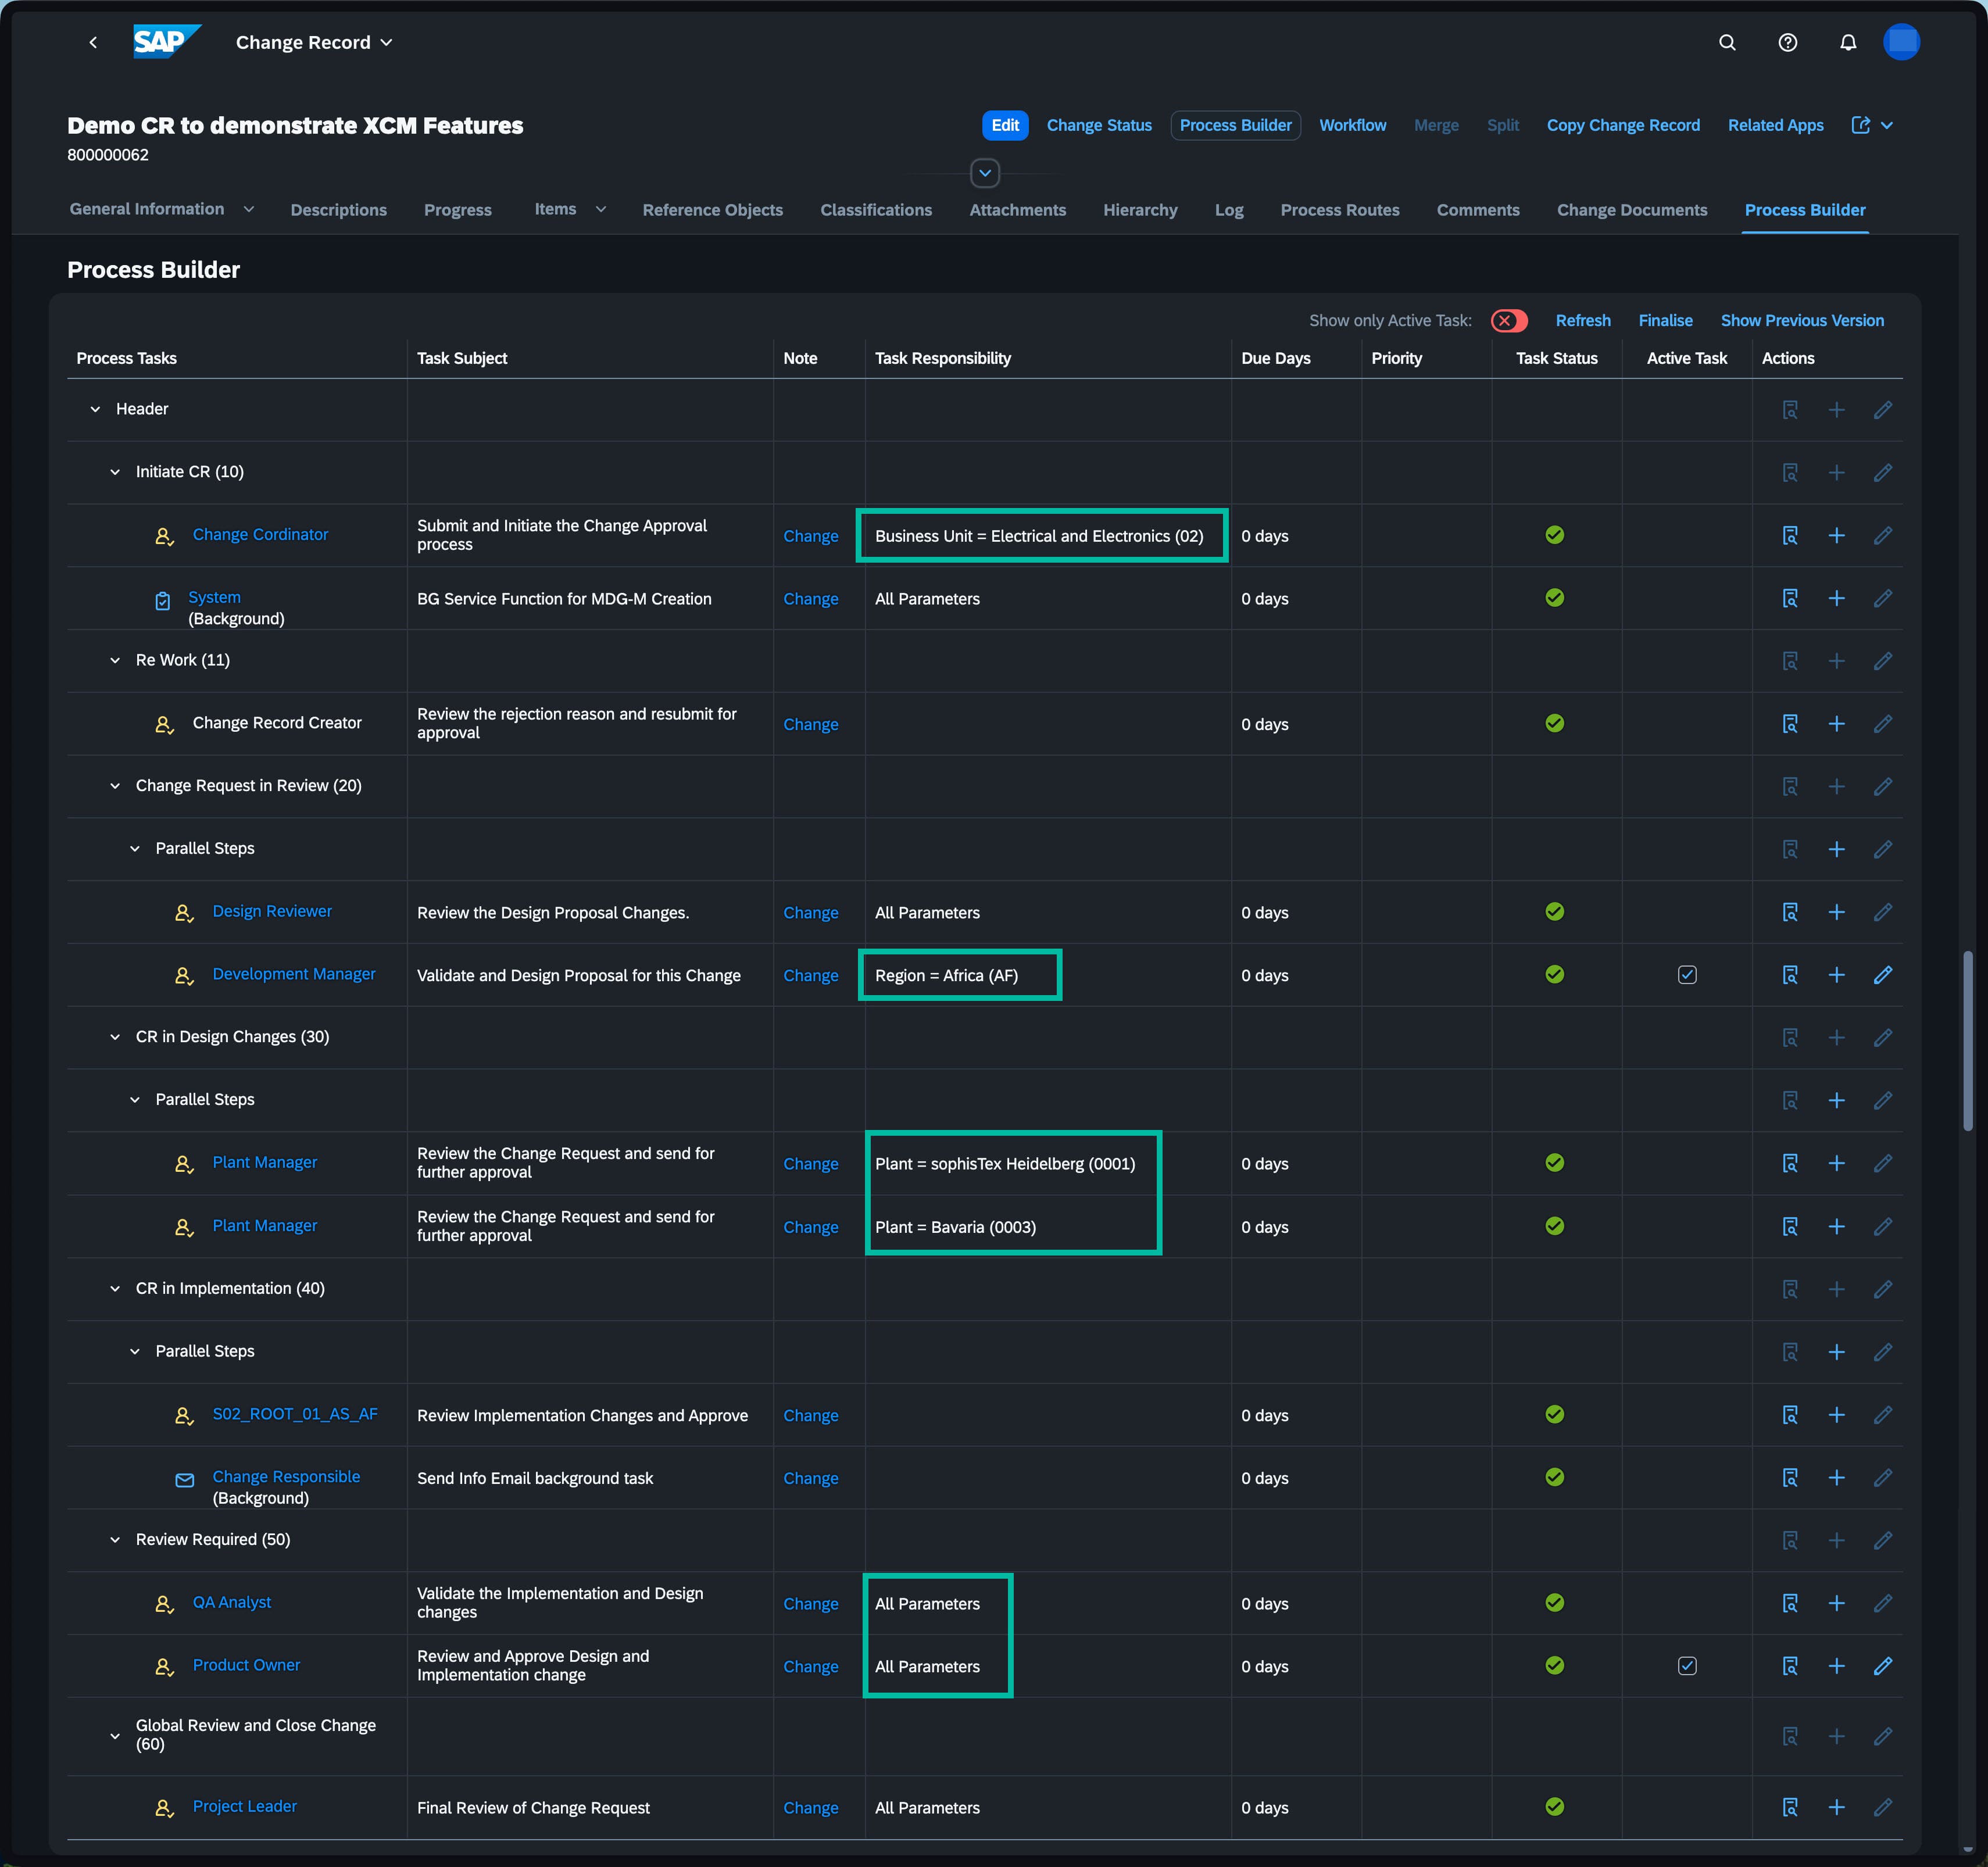1988x1867 pixels.
Task: Open the notifications bell
Action: [x=1848, y=42]
